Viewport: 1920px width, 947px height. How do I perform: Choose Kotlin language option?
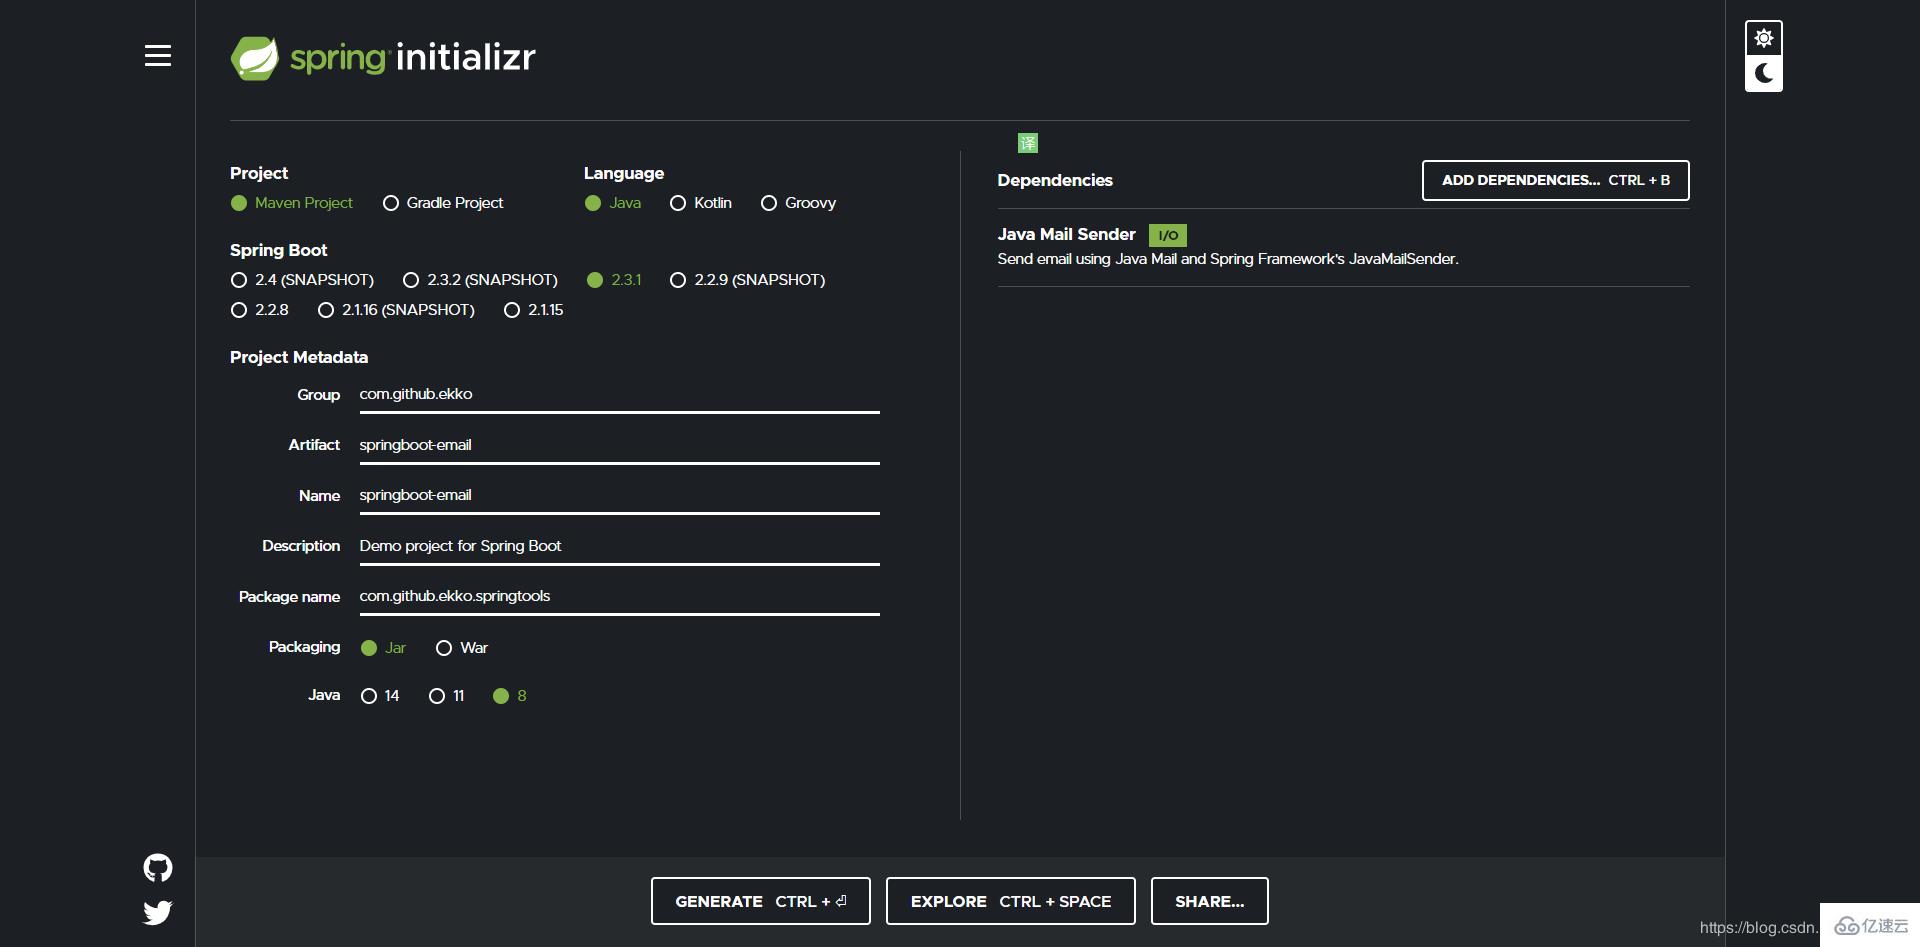(701, 203)
